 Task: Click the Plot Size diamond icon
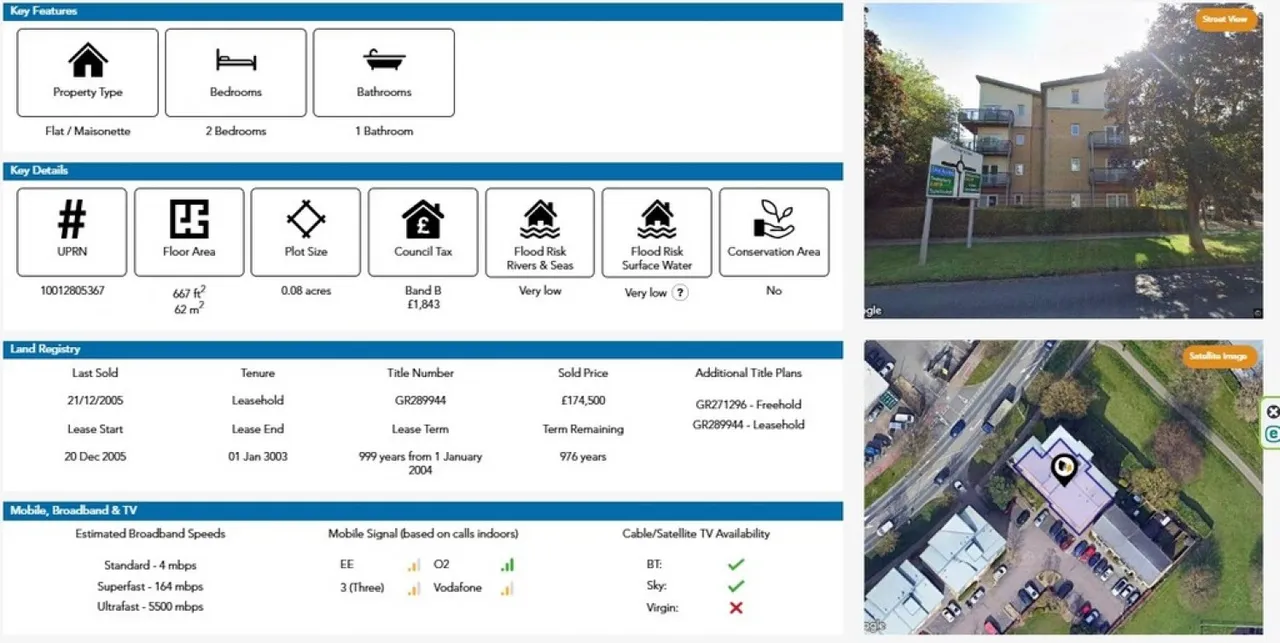click(306, 219)
